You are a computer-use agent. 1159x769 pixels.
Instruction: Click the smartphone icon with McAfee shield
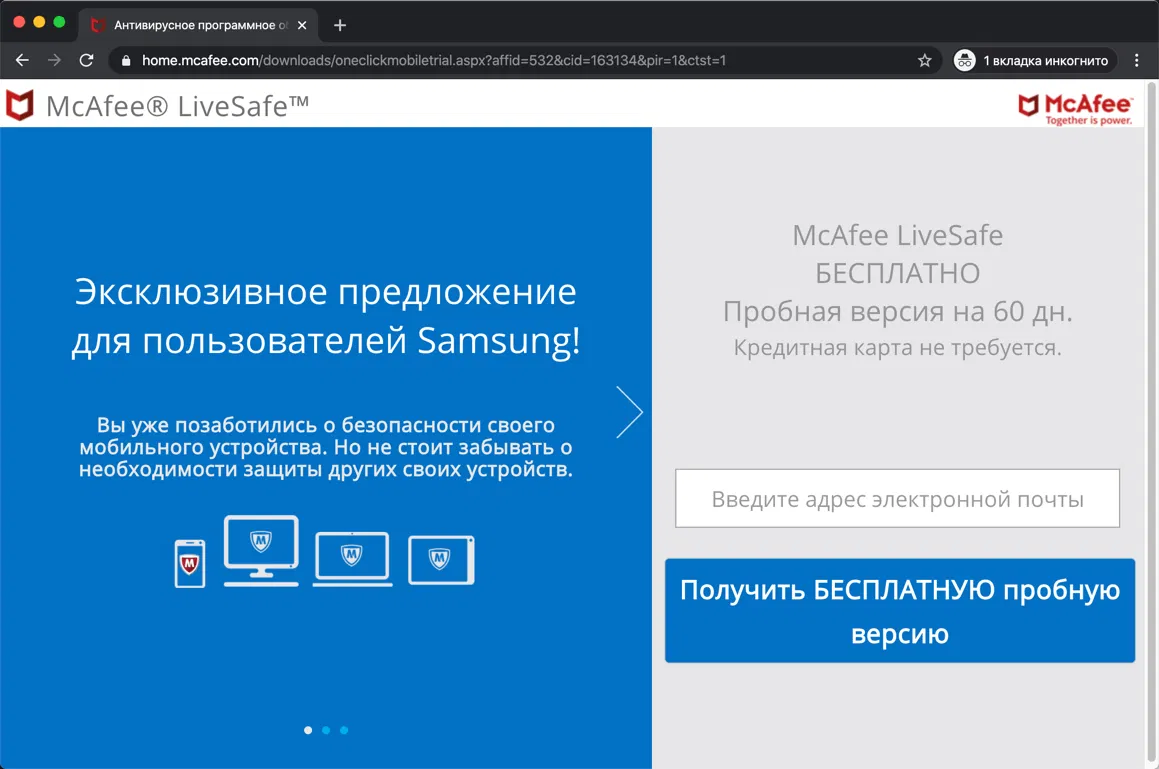click(x=189, y=560)
